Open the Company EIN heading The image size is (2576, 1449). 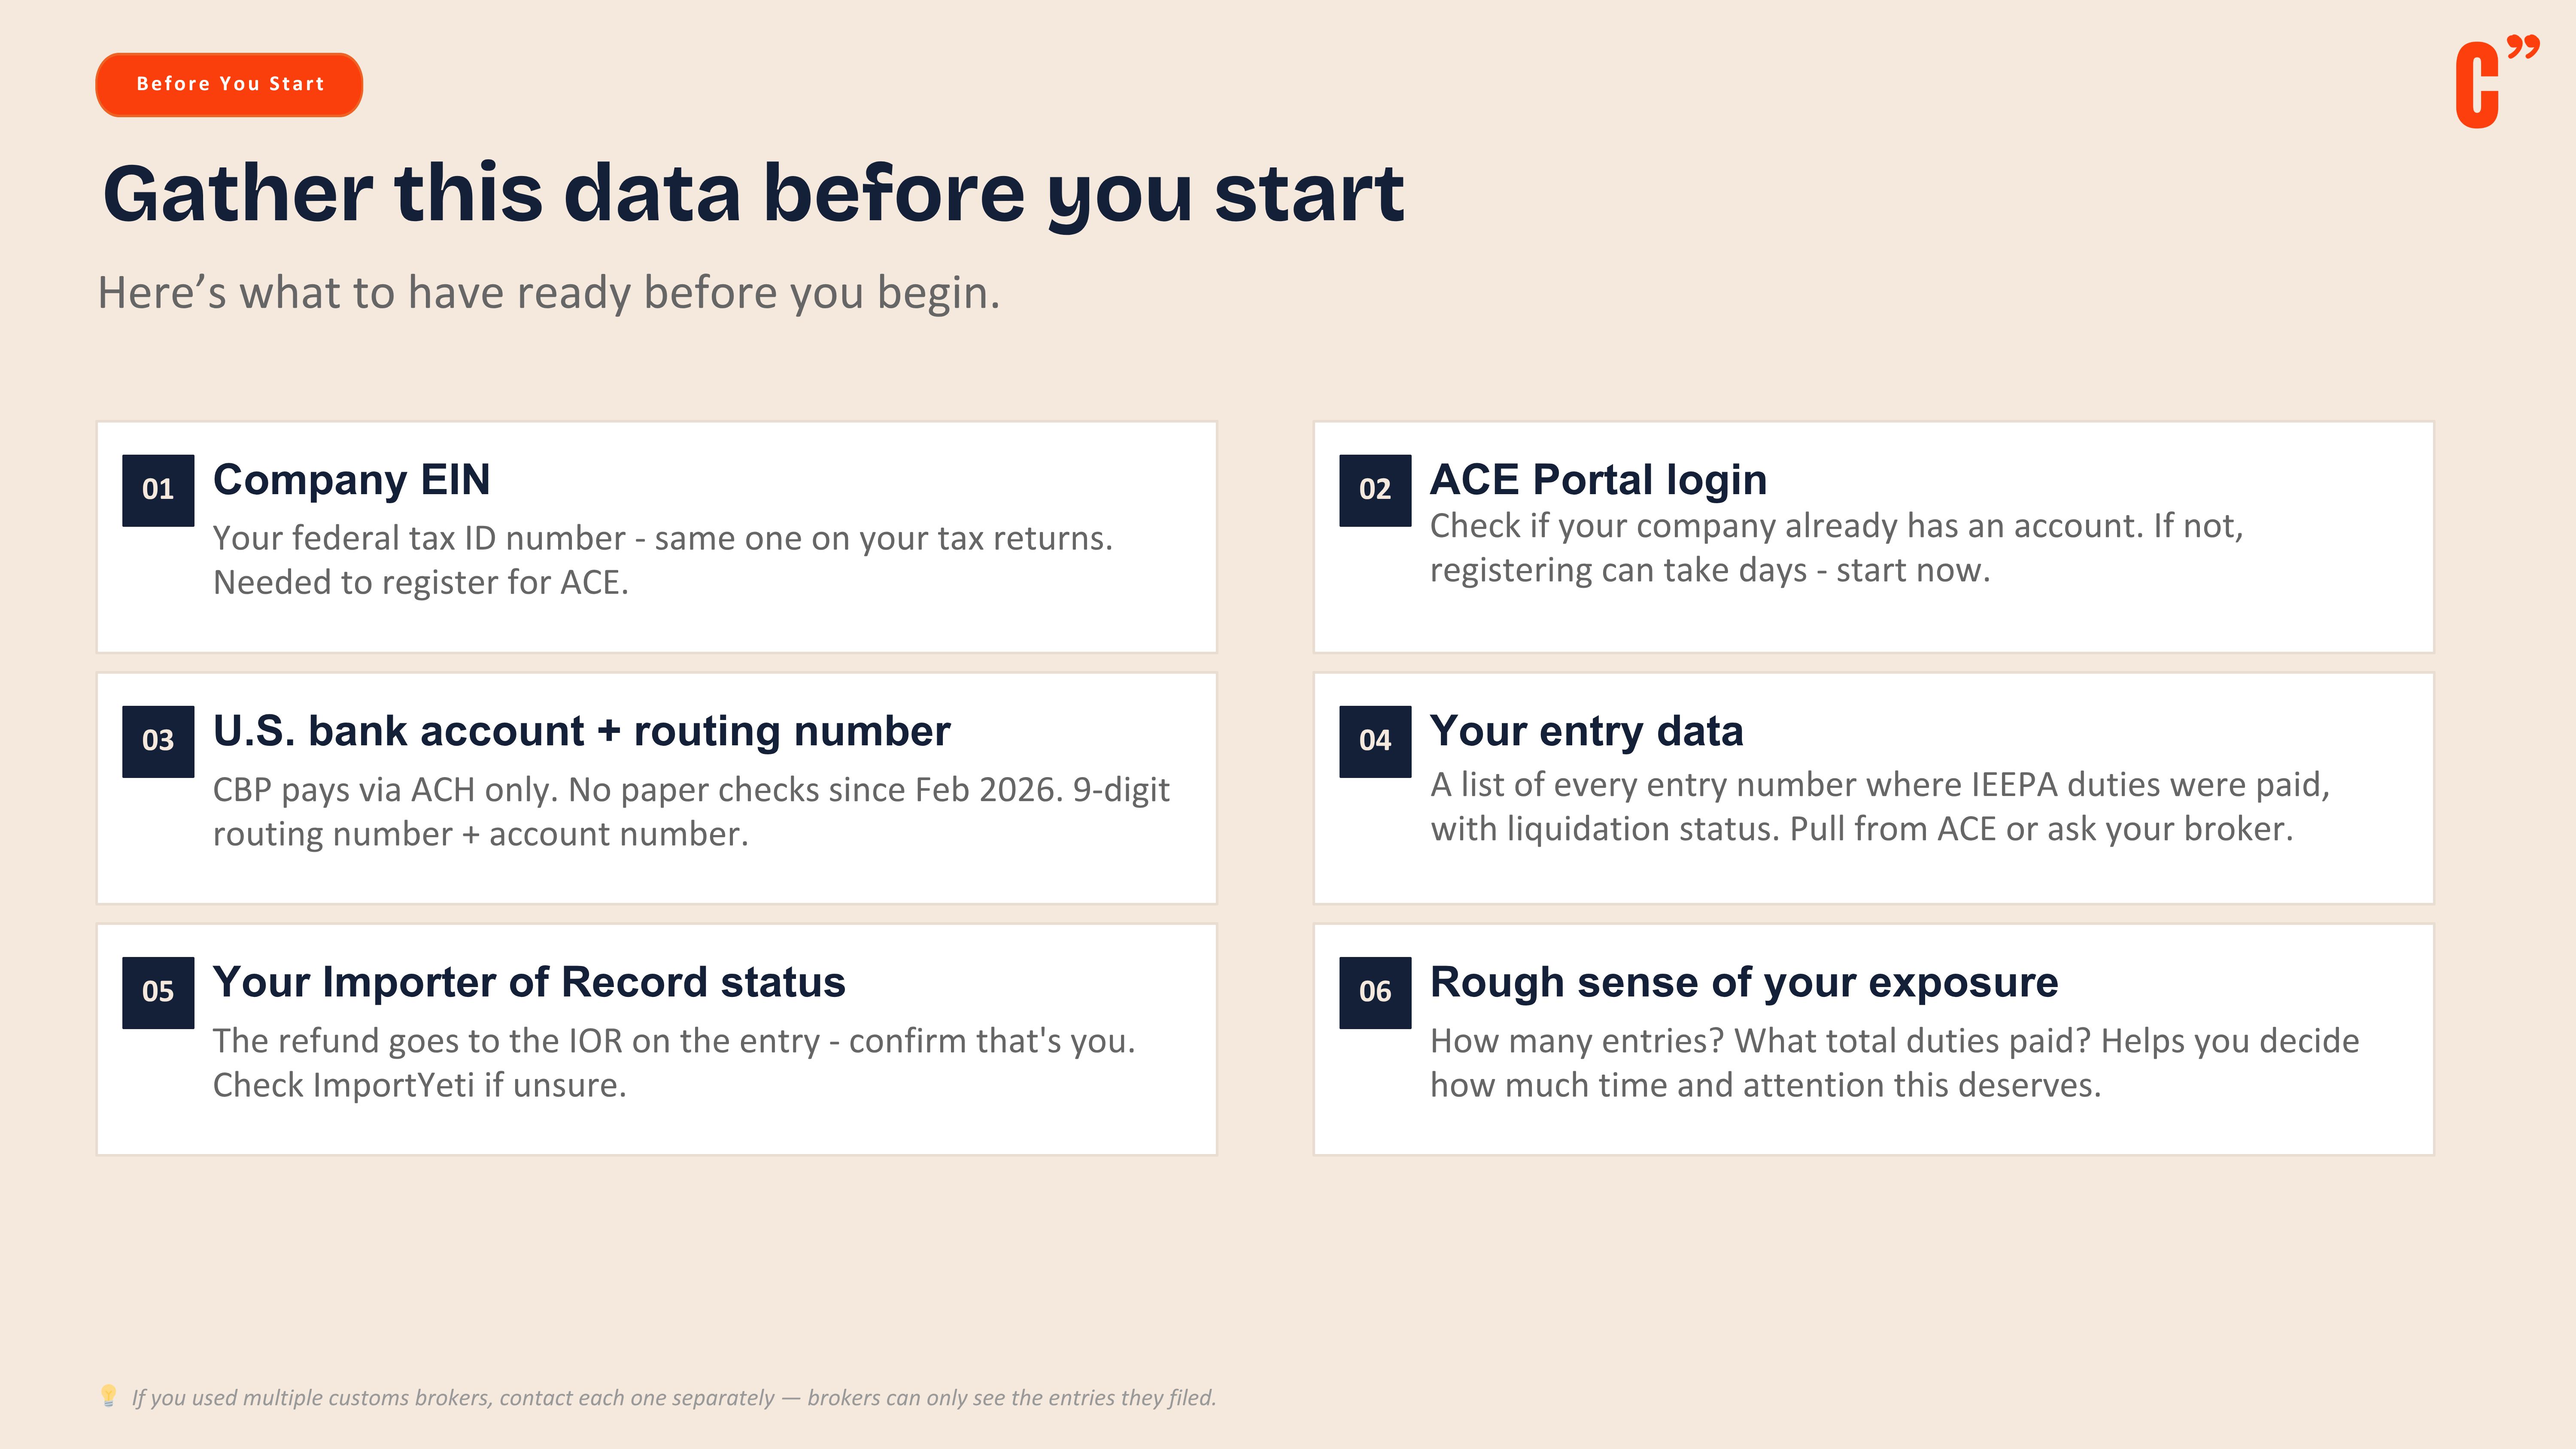click(351, 480)
